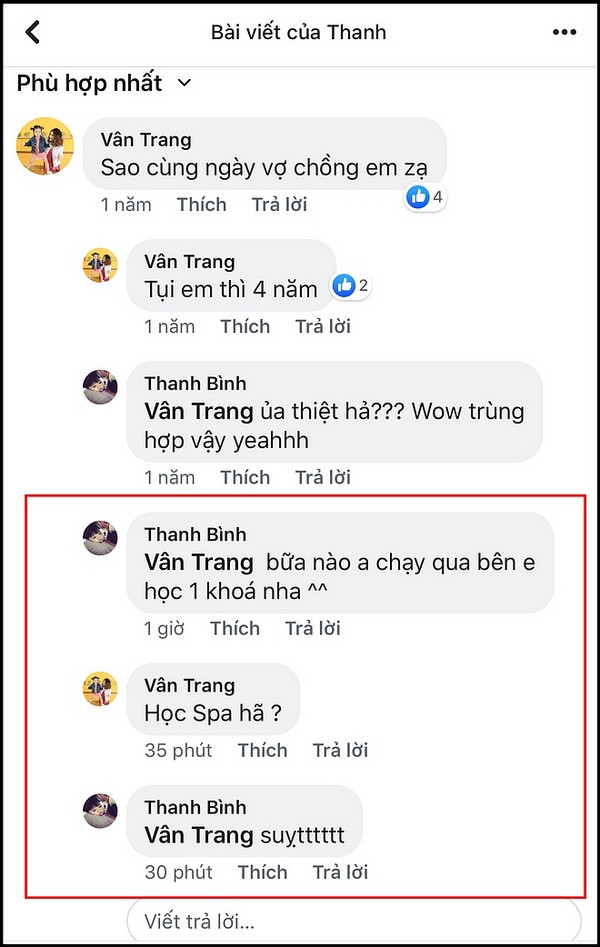
Task: Click the 'Bài viết của Thanh' title
Action: pos(300,31)
